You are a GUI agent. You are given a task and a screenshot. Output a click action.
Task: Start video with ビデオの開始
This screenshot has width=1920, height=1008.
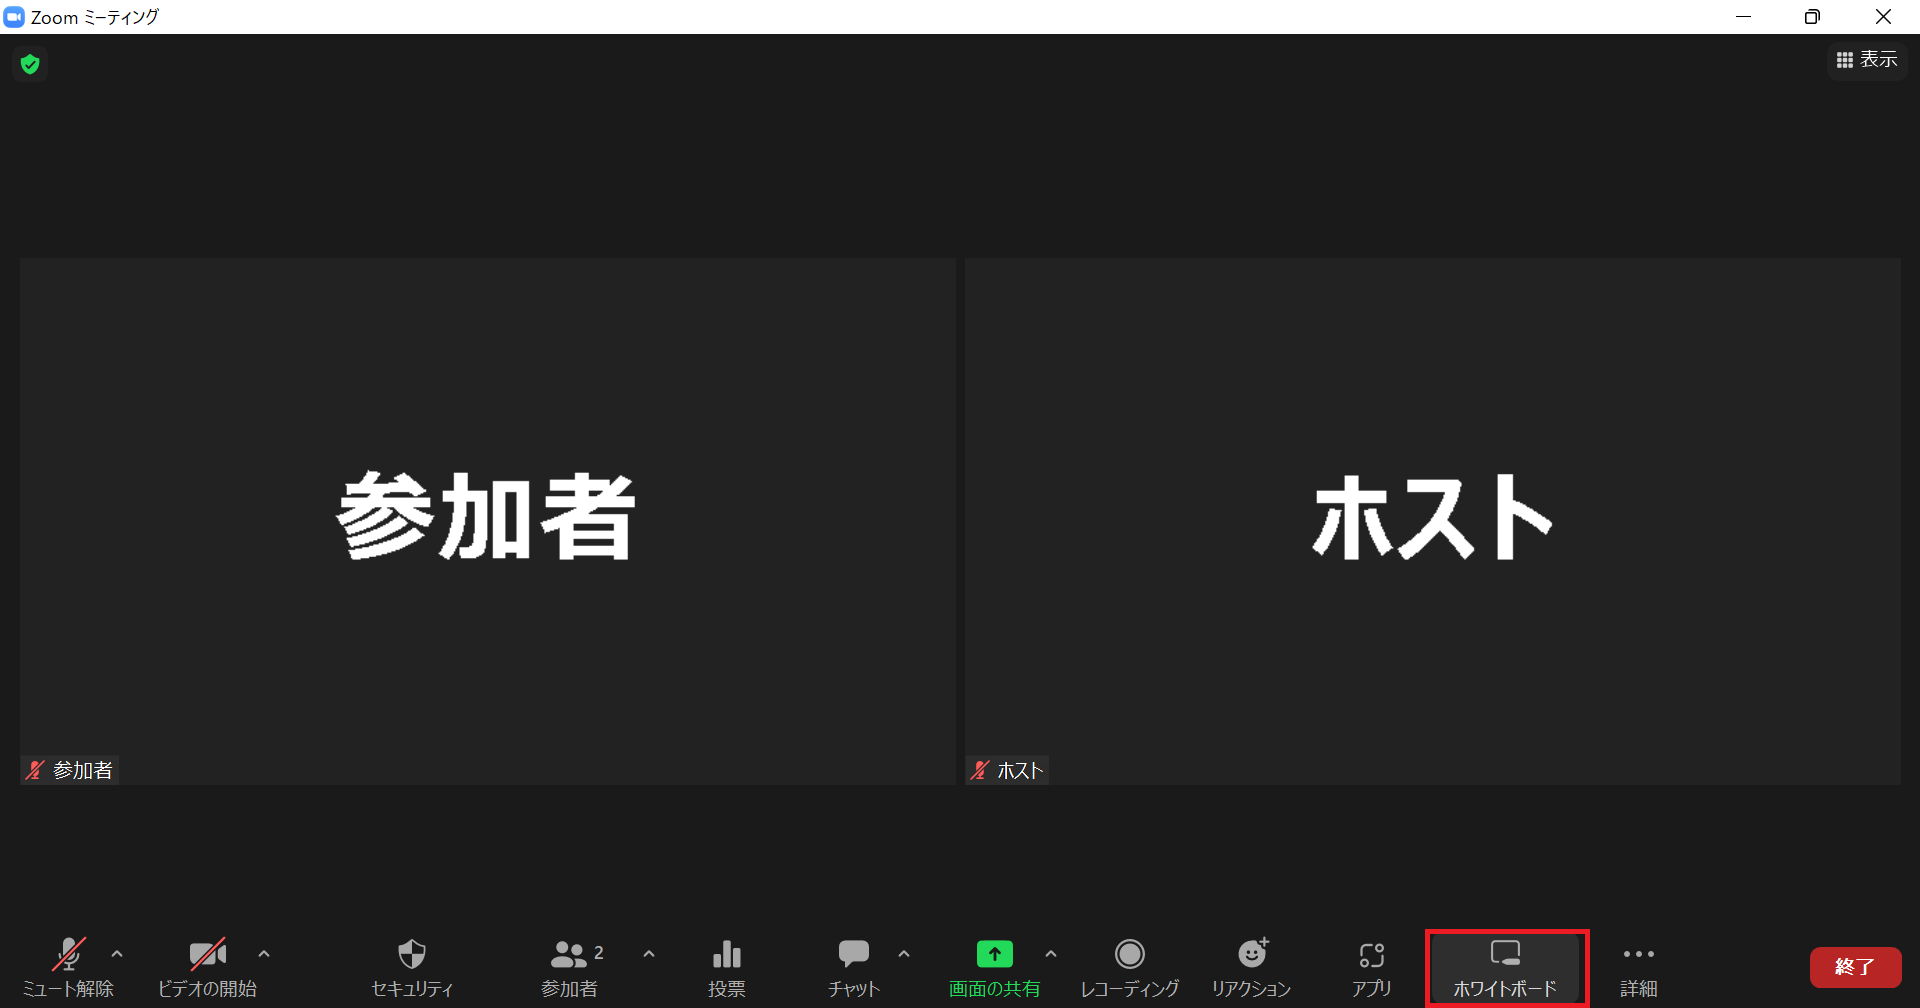coord(207,966)
